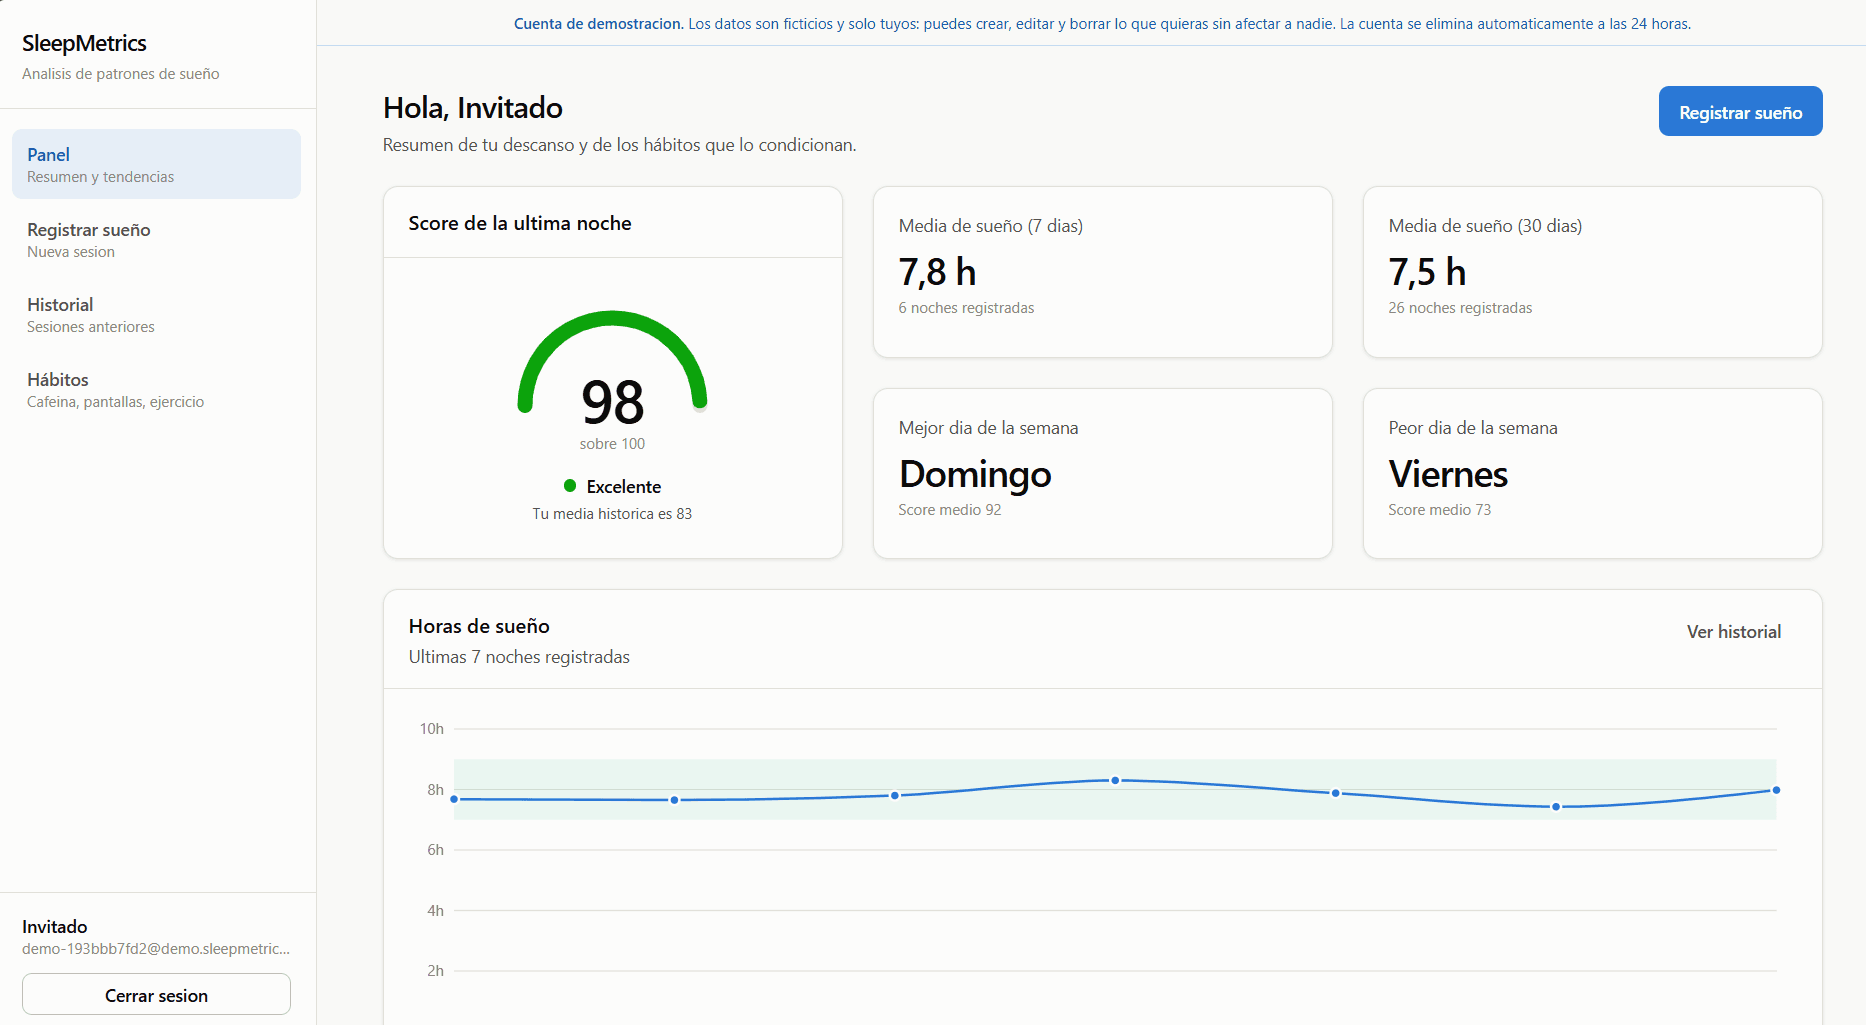Viewport: 1866px width, 1025px height.
Task: Click the SleepMetrics logo title
Action: [x=84, y=43]
